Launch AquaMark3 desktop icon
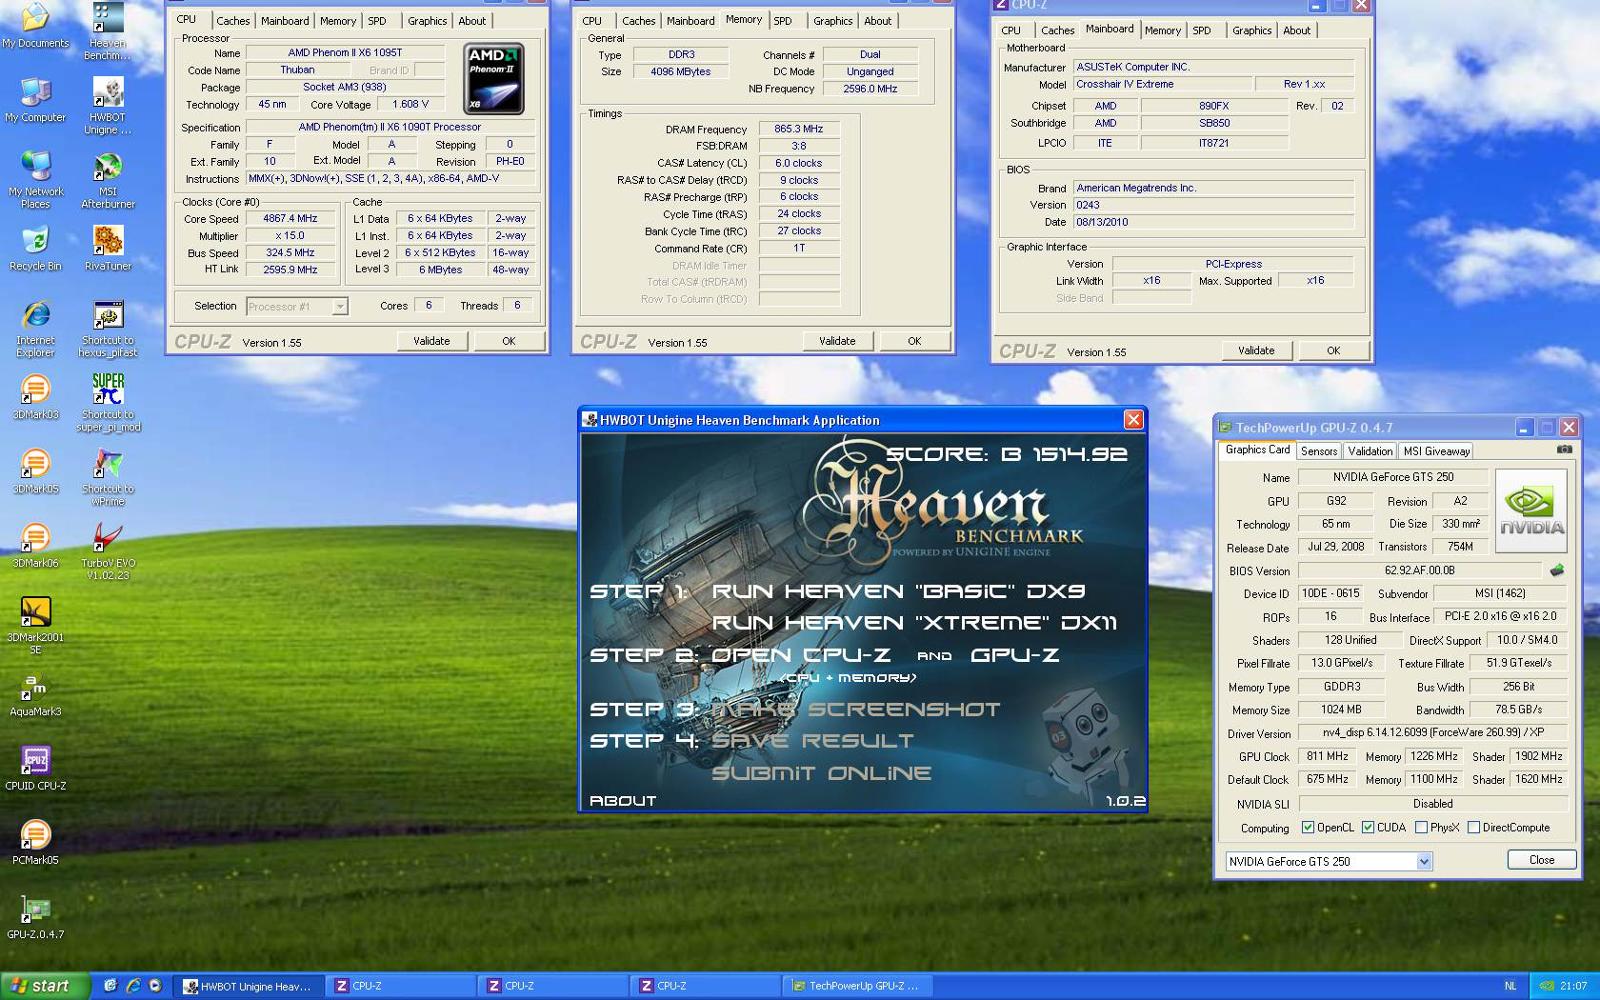 (x=35, y=693)
